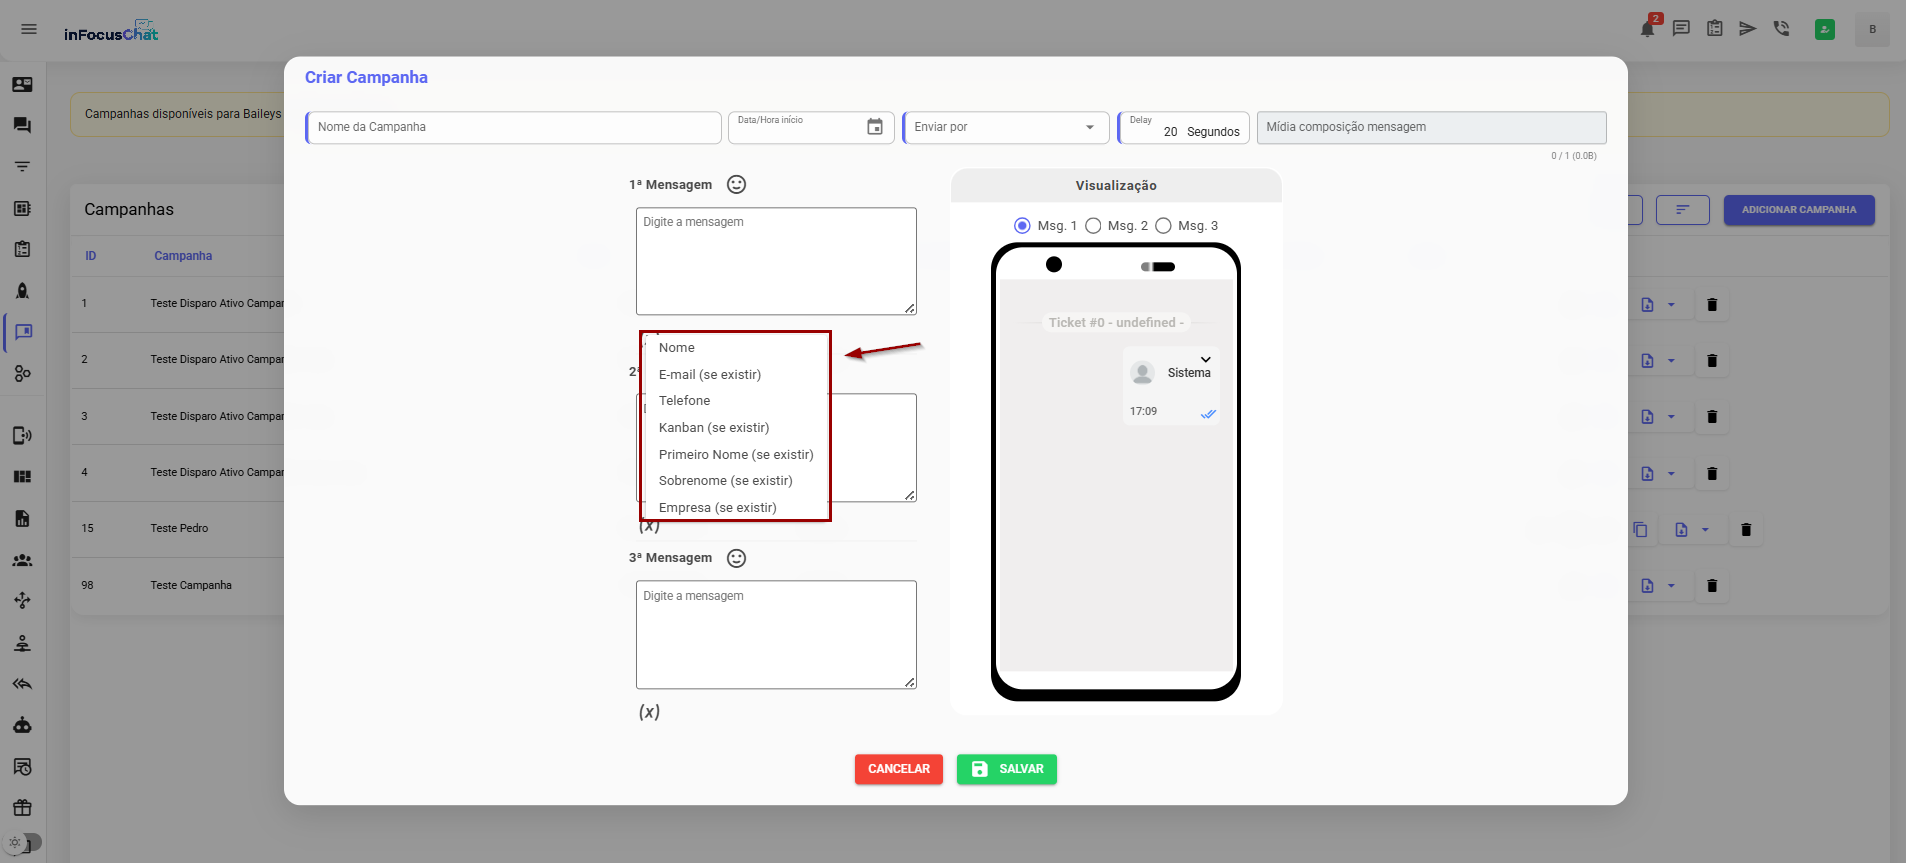Click the Nome da Campanha input field
This screenshot has height=863, width=1906.
(x=514, y=127)
